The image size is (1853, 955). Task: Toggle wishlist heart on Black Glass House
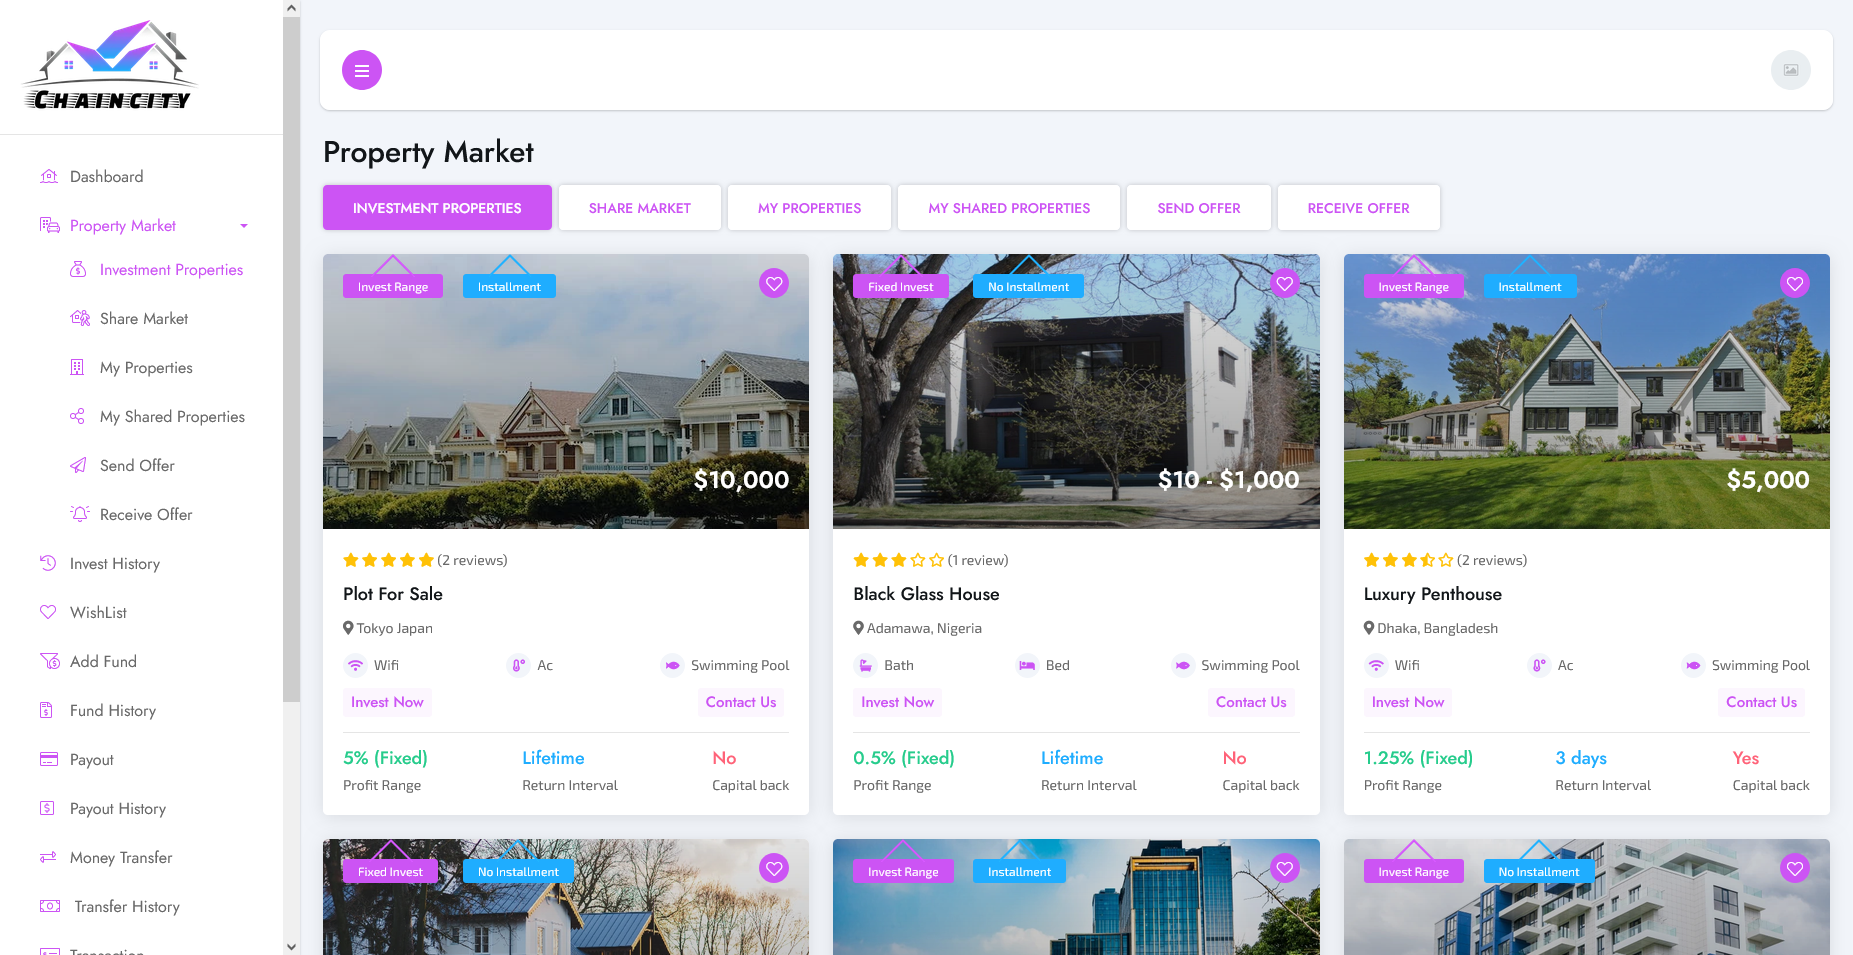1285,284
